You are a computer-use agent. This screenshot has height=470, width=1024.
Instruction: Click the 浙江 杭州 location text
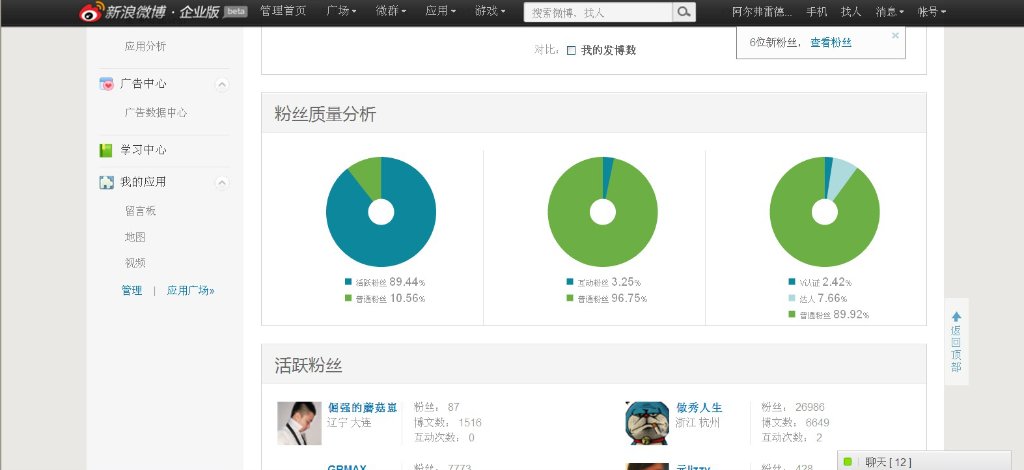pos(697,422)
